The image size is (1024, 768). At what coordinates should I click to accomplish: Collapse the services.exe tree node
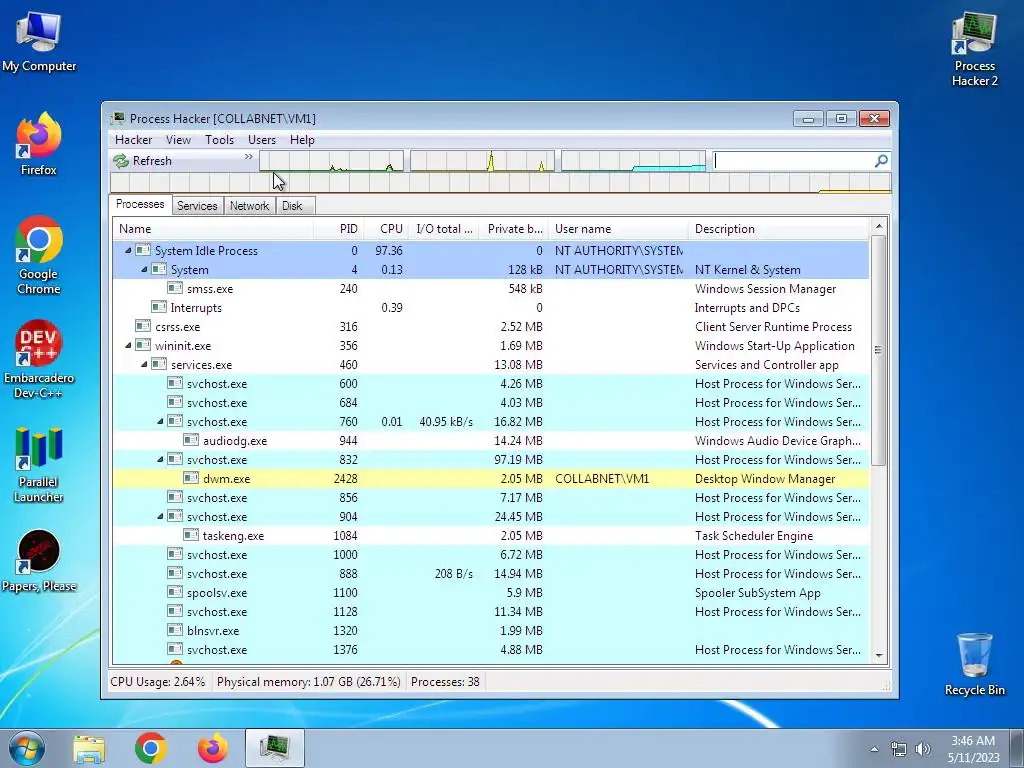coord(144,364)
